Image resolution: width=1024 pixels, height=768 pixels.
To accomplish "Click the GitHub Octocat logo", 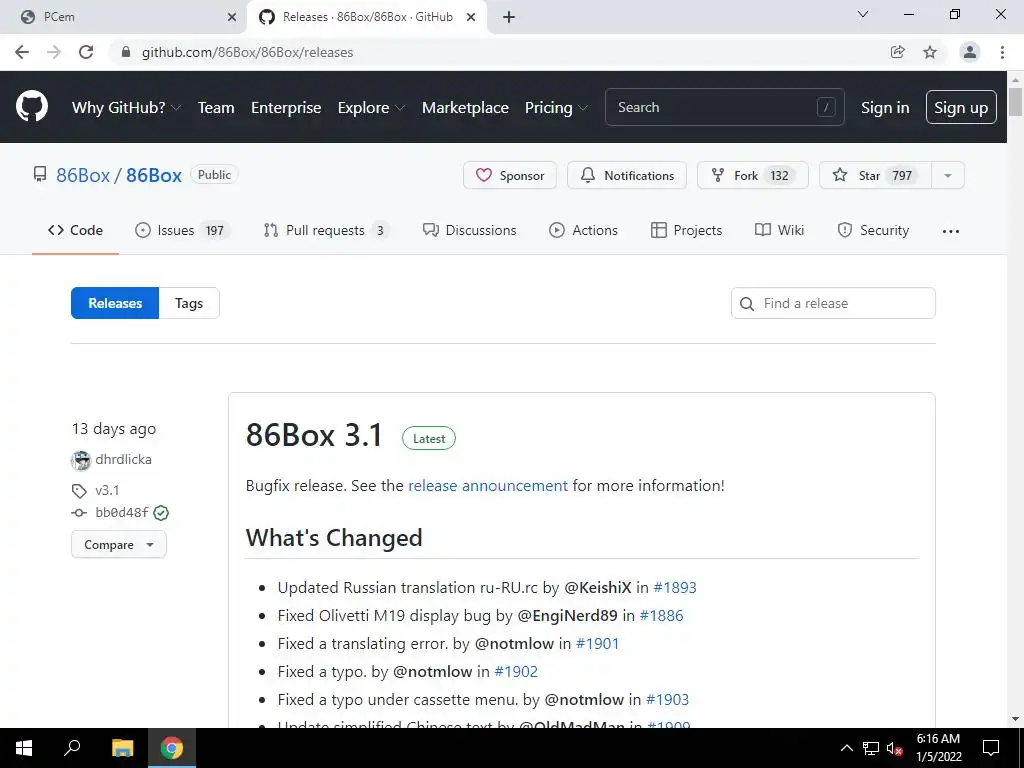I will [31, 106].
